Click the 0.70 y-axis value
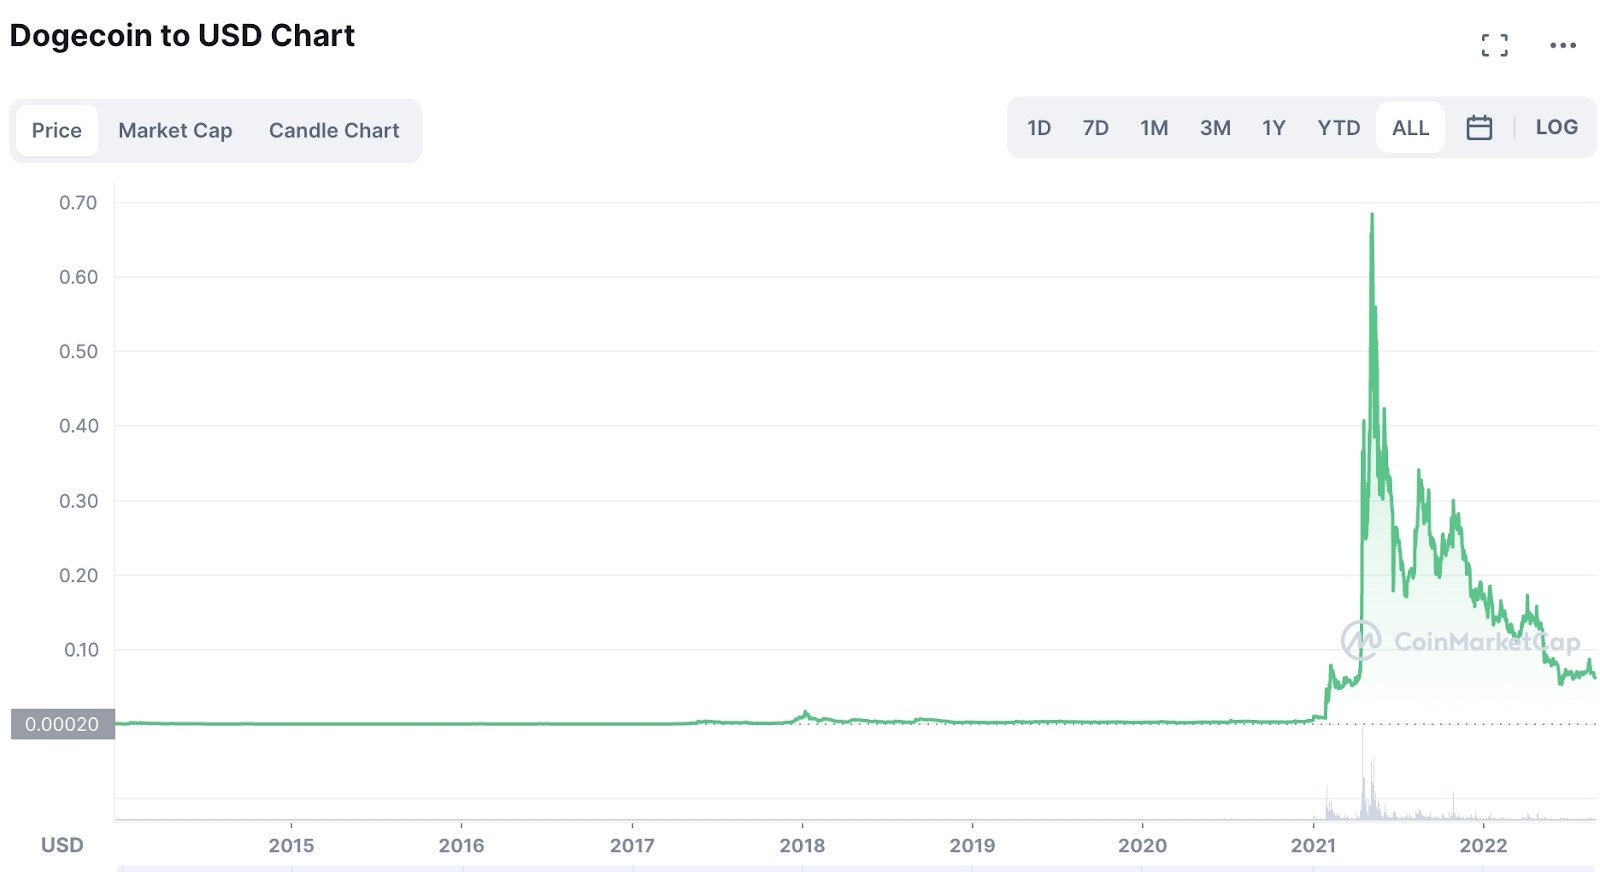The image size is (1600, 872). [x=78, y=203]
